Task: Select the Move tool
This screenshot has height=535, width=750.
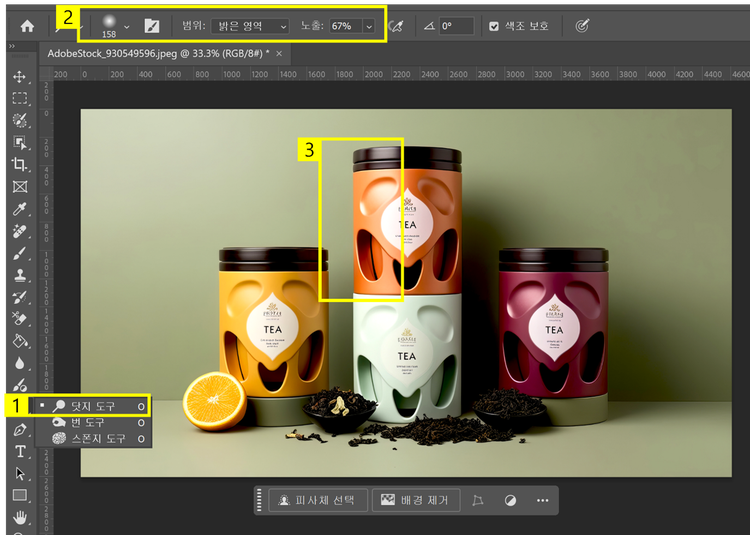Action: pos(19,77)
